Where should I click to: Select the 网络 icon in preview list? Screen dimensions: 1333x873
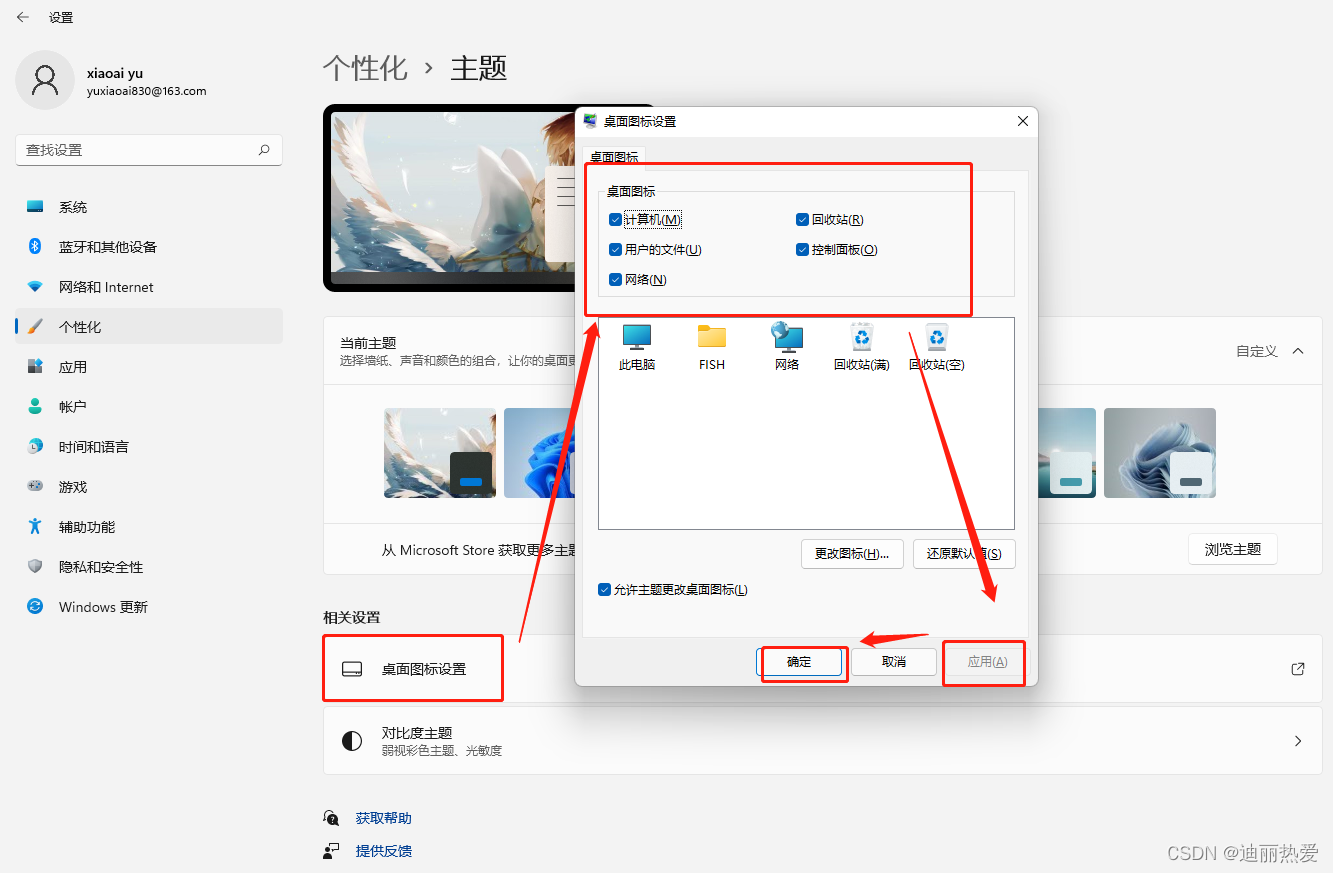(x=787, y=347)
